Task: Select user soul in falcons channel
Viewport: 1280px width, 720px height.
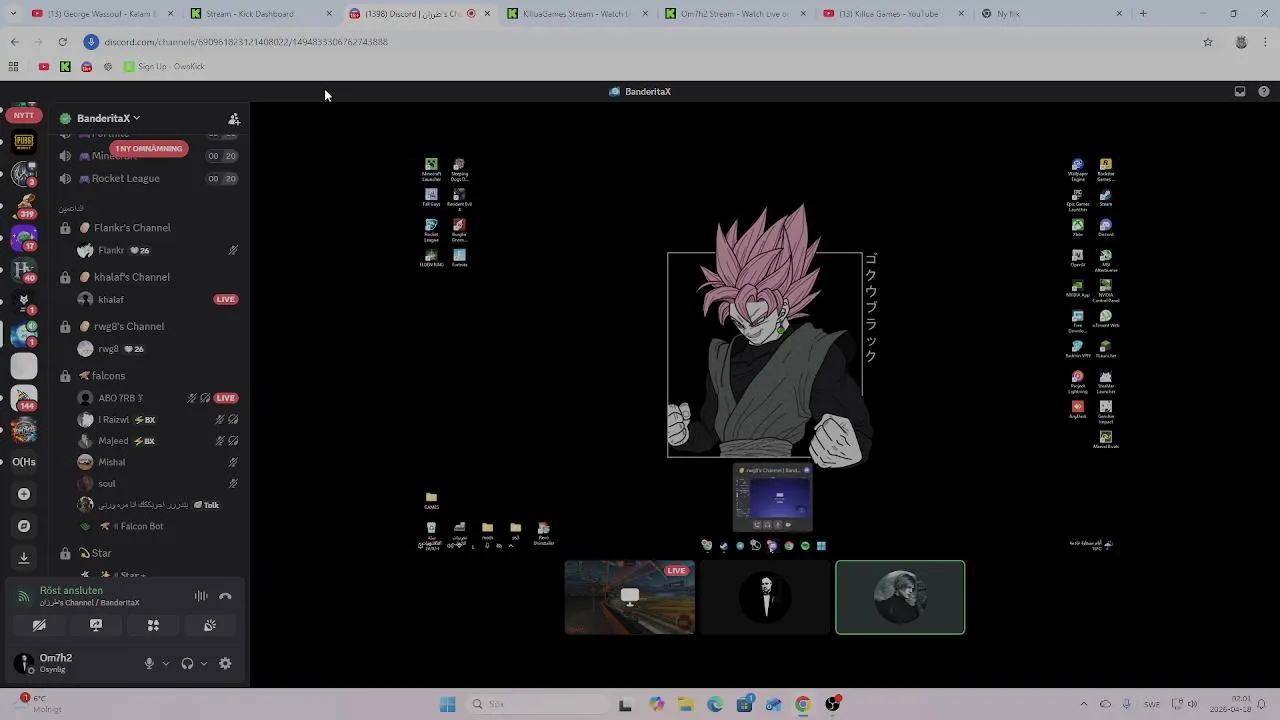Action: (x=160, y=484)
